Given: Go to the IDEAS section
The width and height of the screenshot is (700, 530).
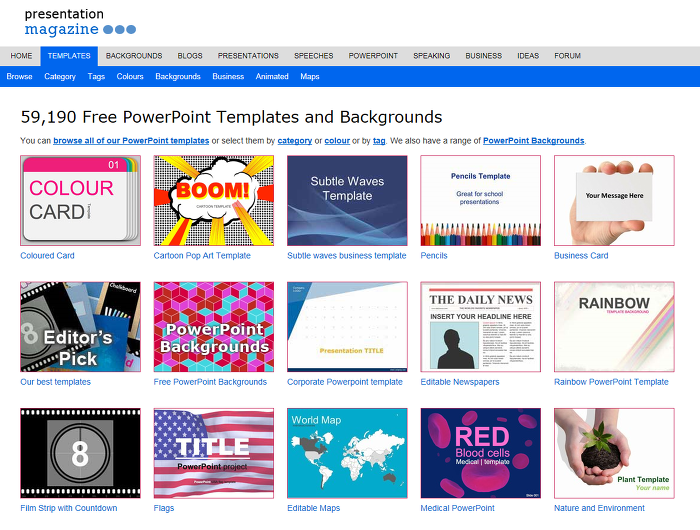Looking at the screenshot, I should pyautogui.click(x=528, y=56).
